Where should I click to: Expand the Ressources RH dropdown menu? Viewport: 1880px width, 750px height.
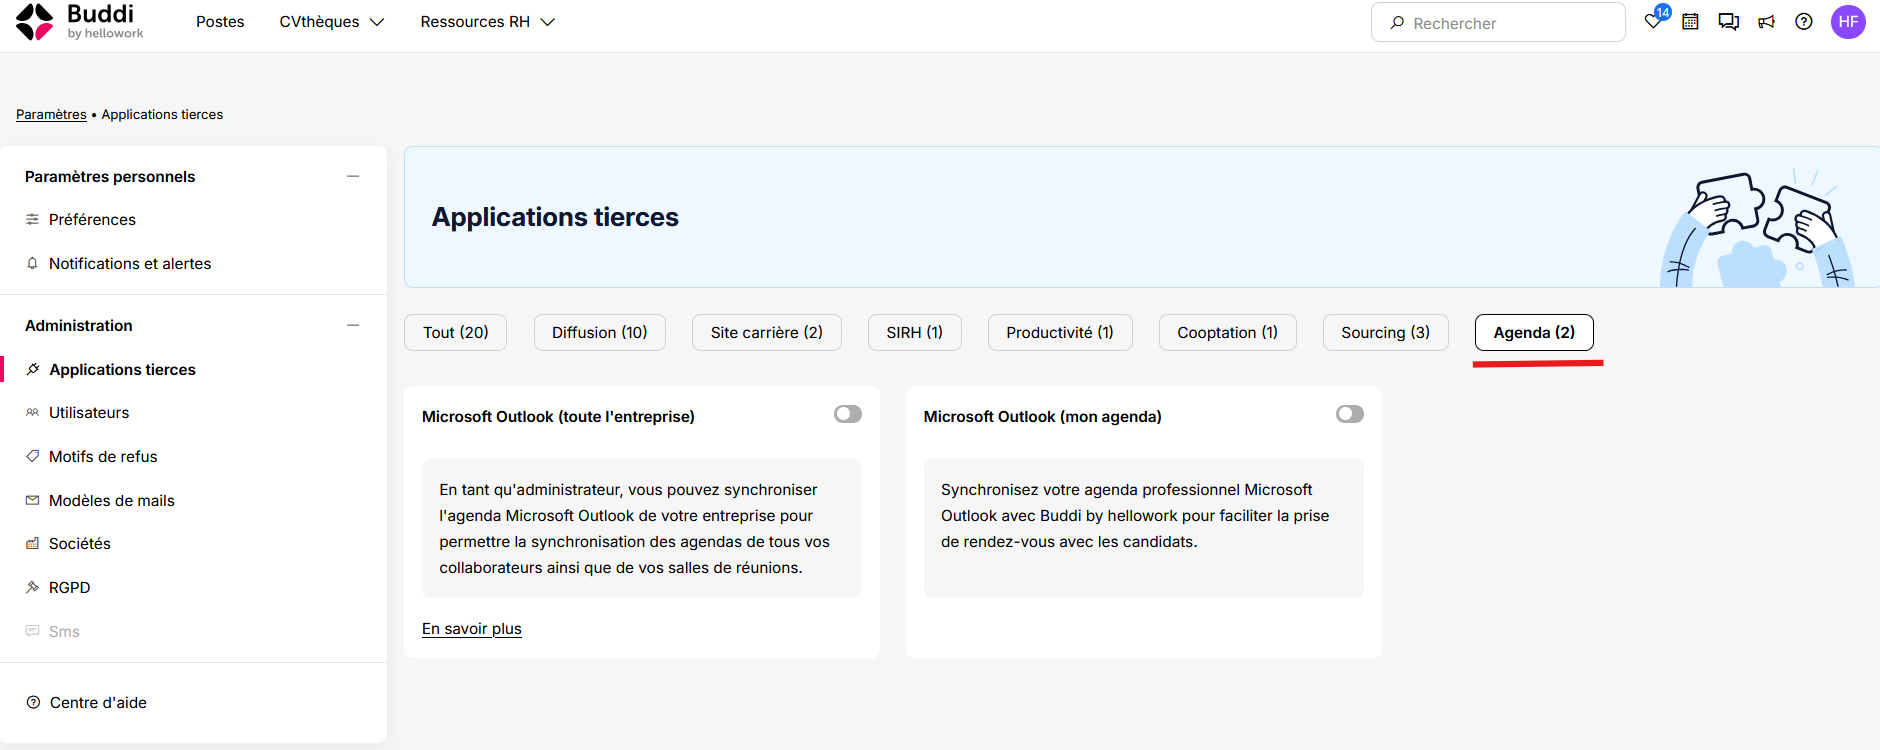coord(487,22)
